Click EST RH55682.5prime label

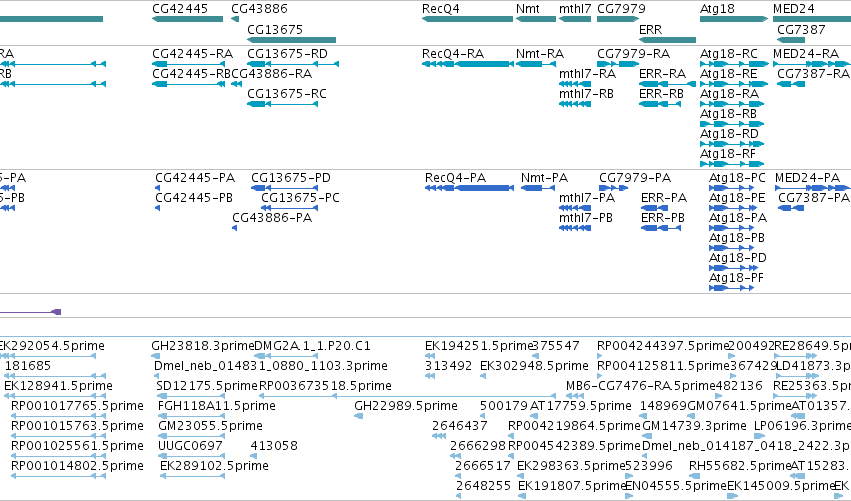[740, 466]
